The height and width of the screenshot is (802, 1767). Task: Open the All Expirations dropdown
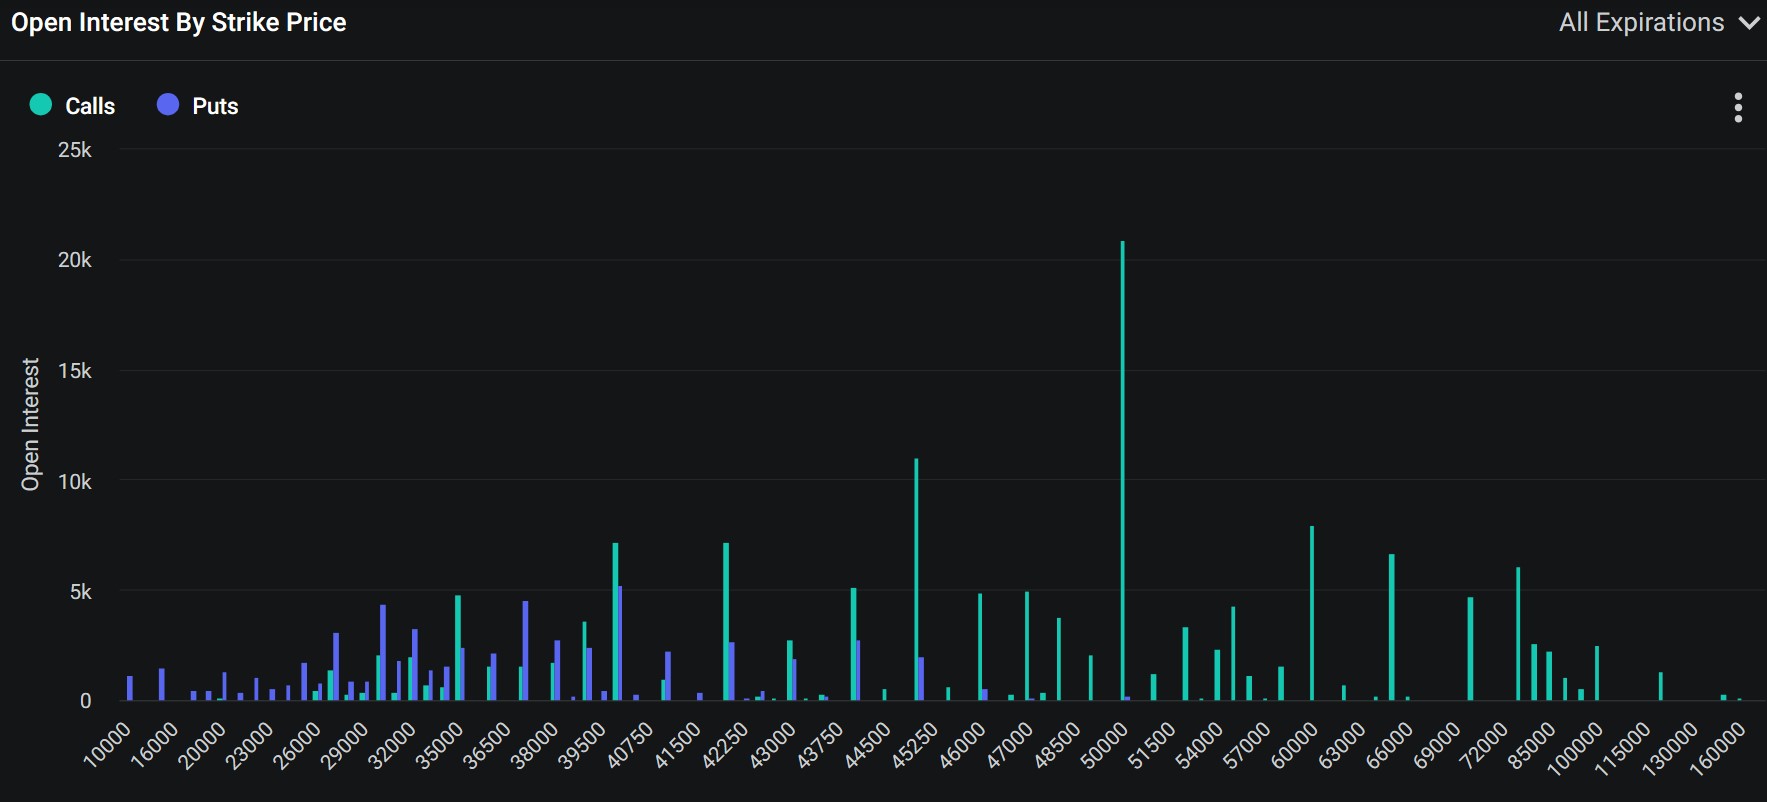point(1641,23)
